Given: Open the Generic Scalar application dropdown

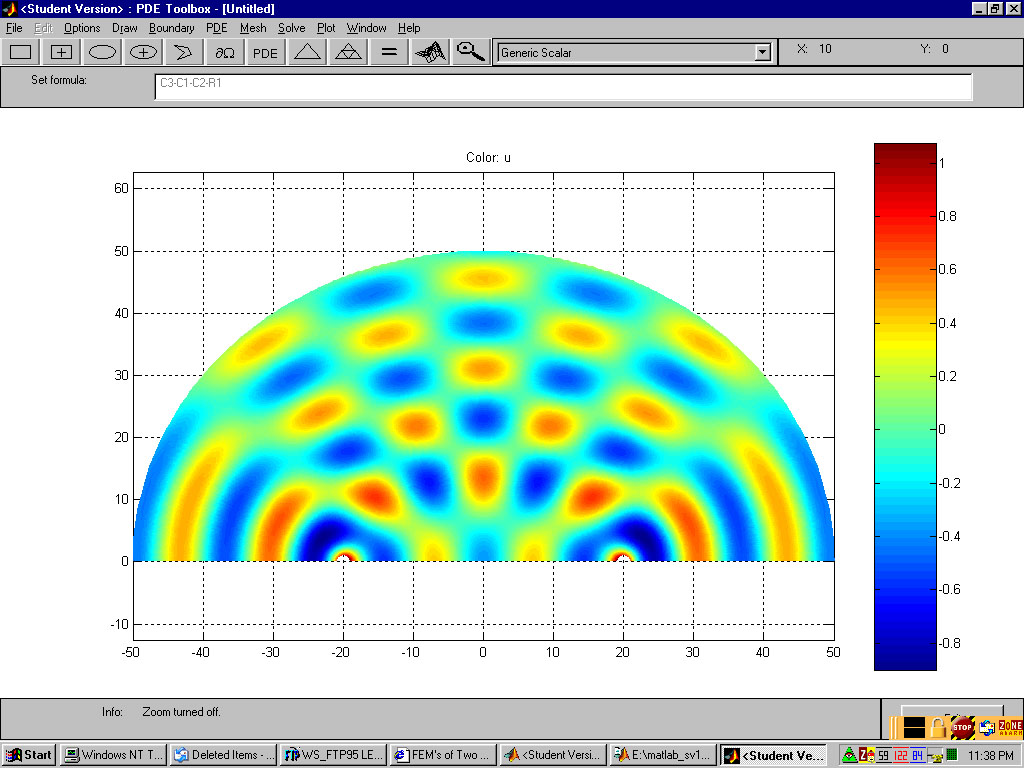Looking at the screenshot, I should [x=763, y=53].
